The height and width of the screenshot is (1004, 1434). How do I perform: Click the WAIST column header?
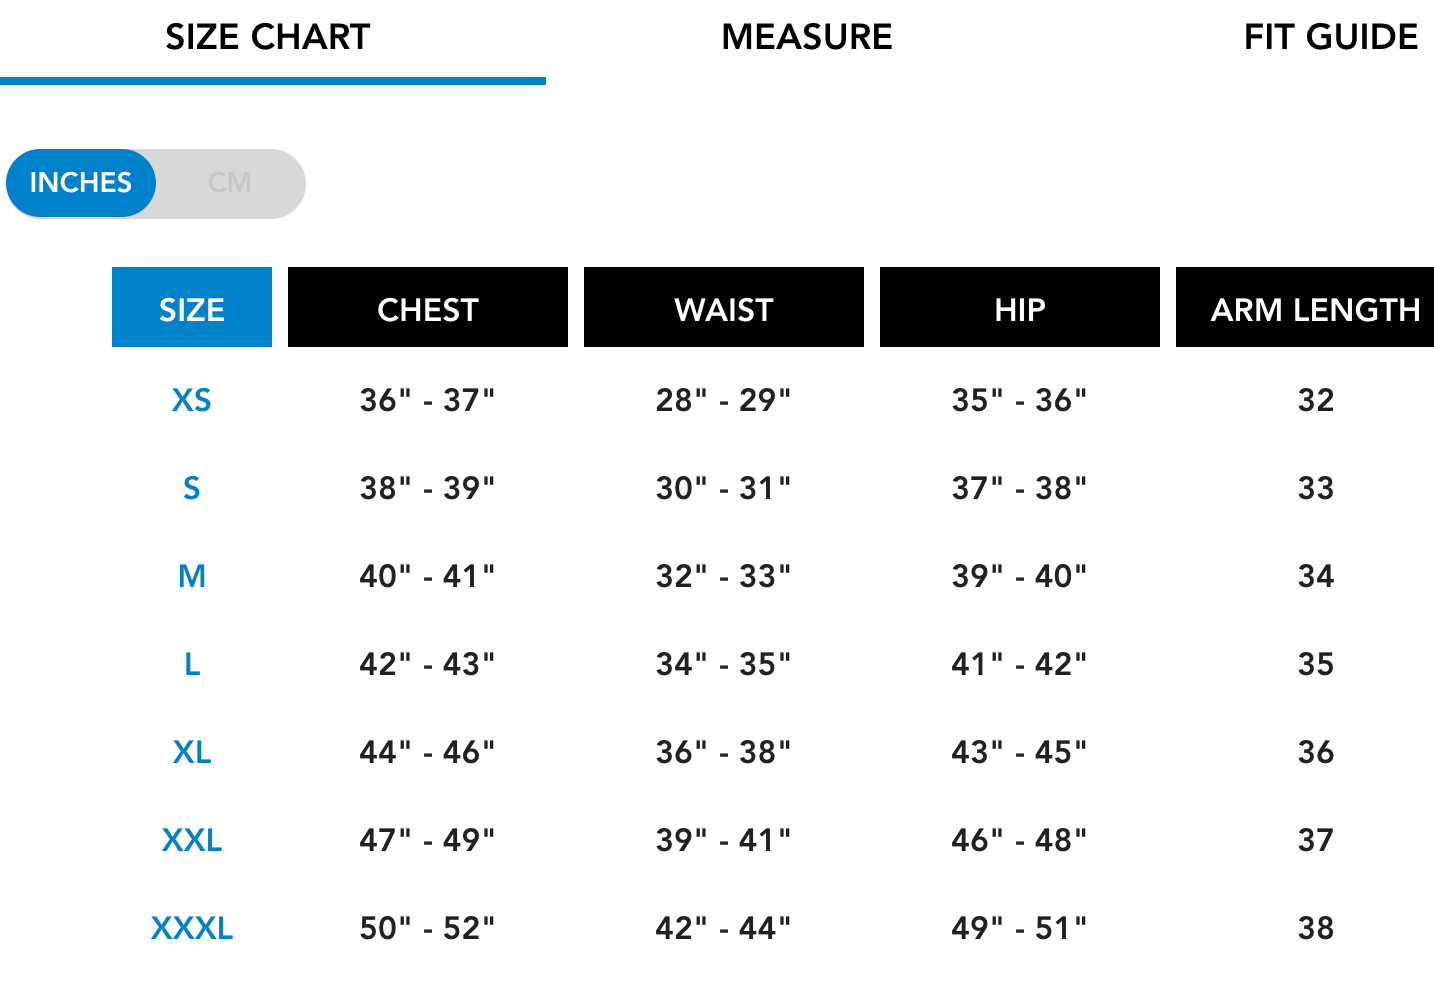coord(724,307)
